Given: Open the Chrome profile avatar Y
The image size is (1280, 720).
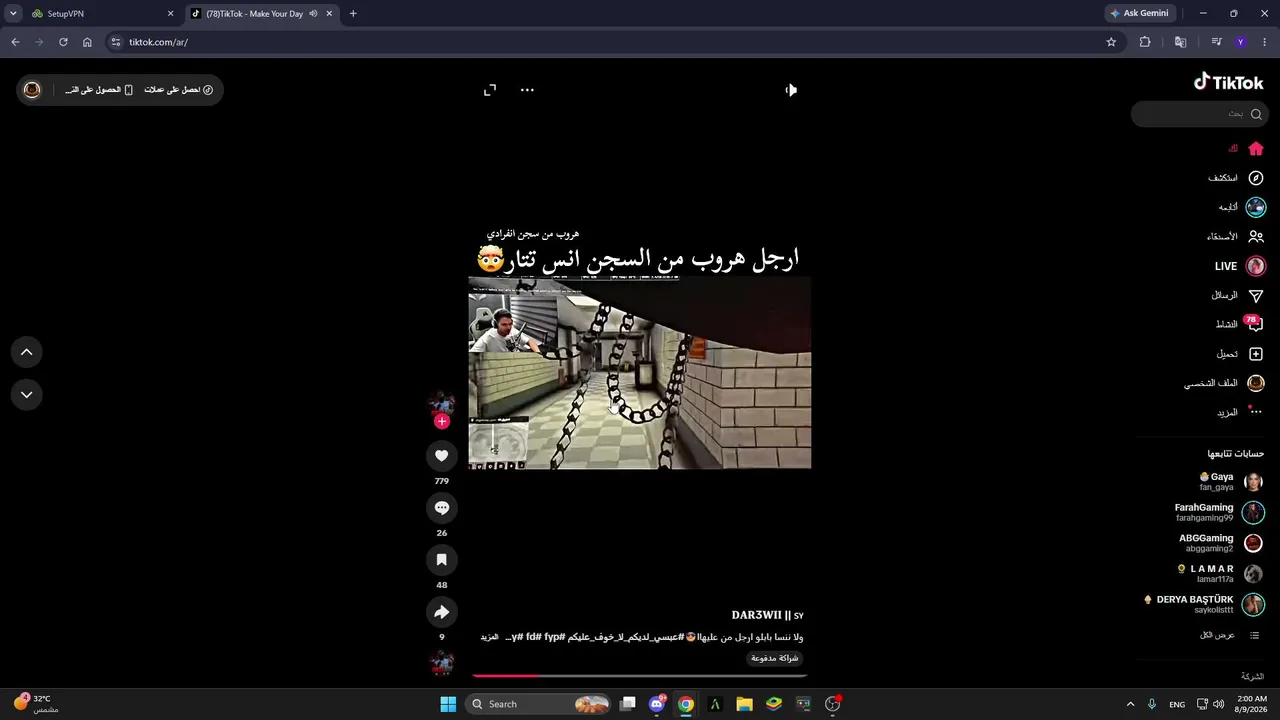Looking at the screenshot, I should click(1241, 42).
